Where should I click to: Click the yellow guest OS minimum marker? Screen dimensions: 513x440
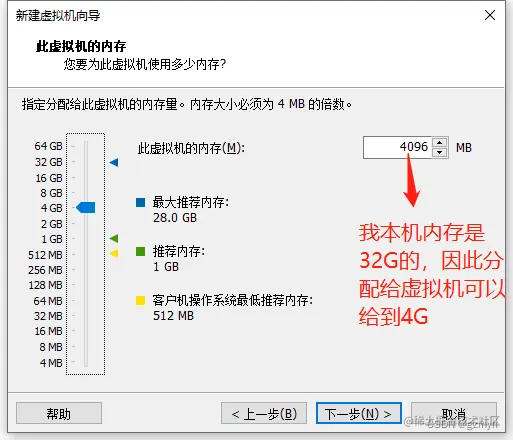coord(114,253)
